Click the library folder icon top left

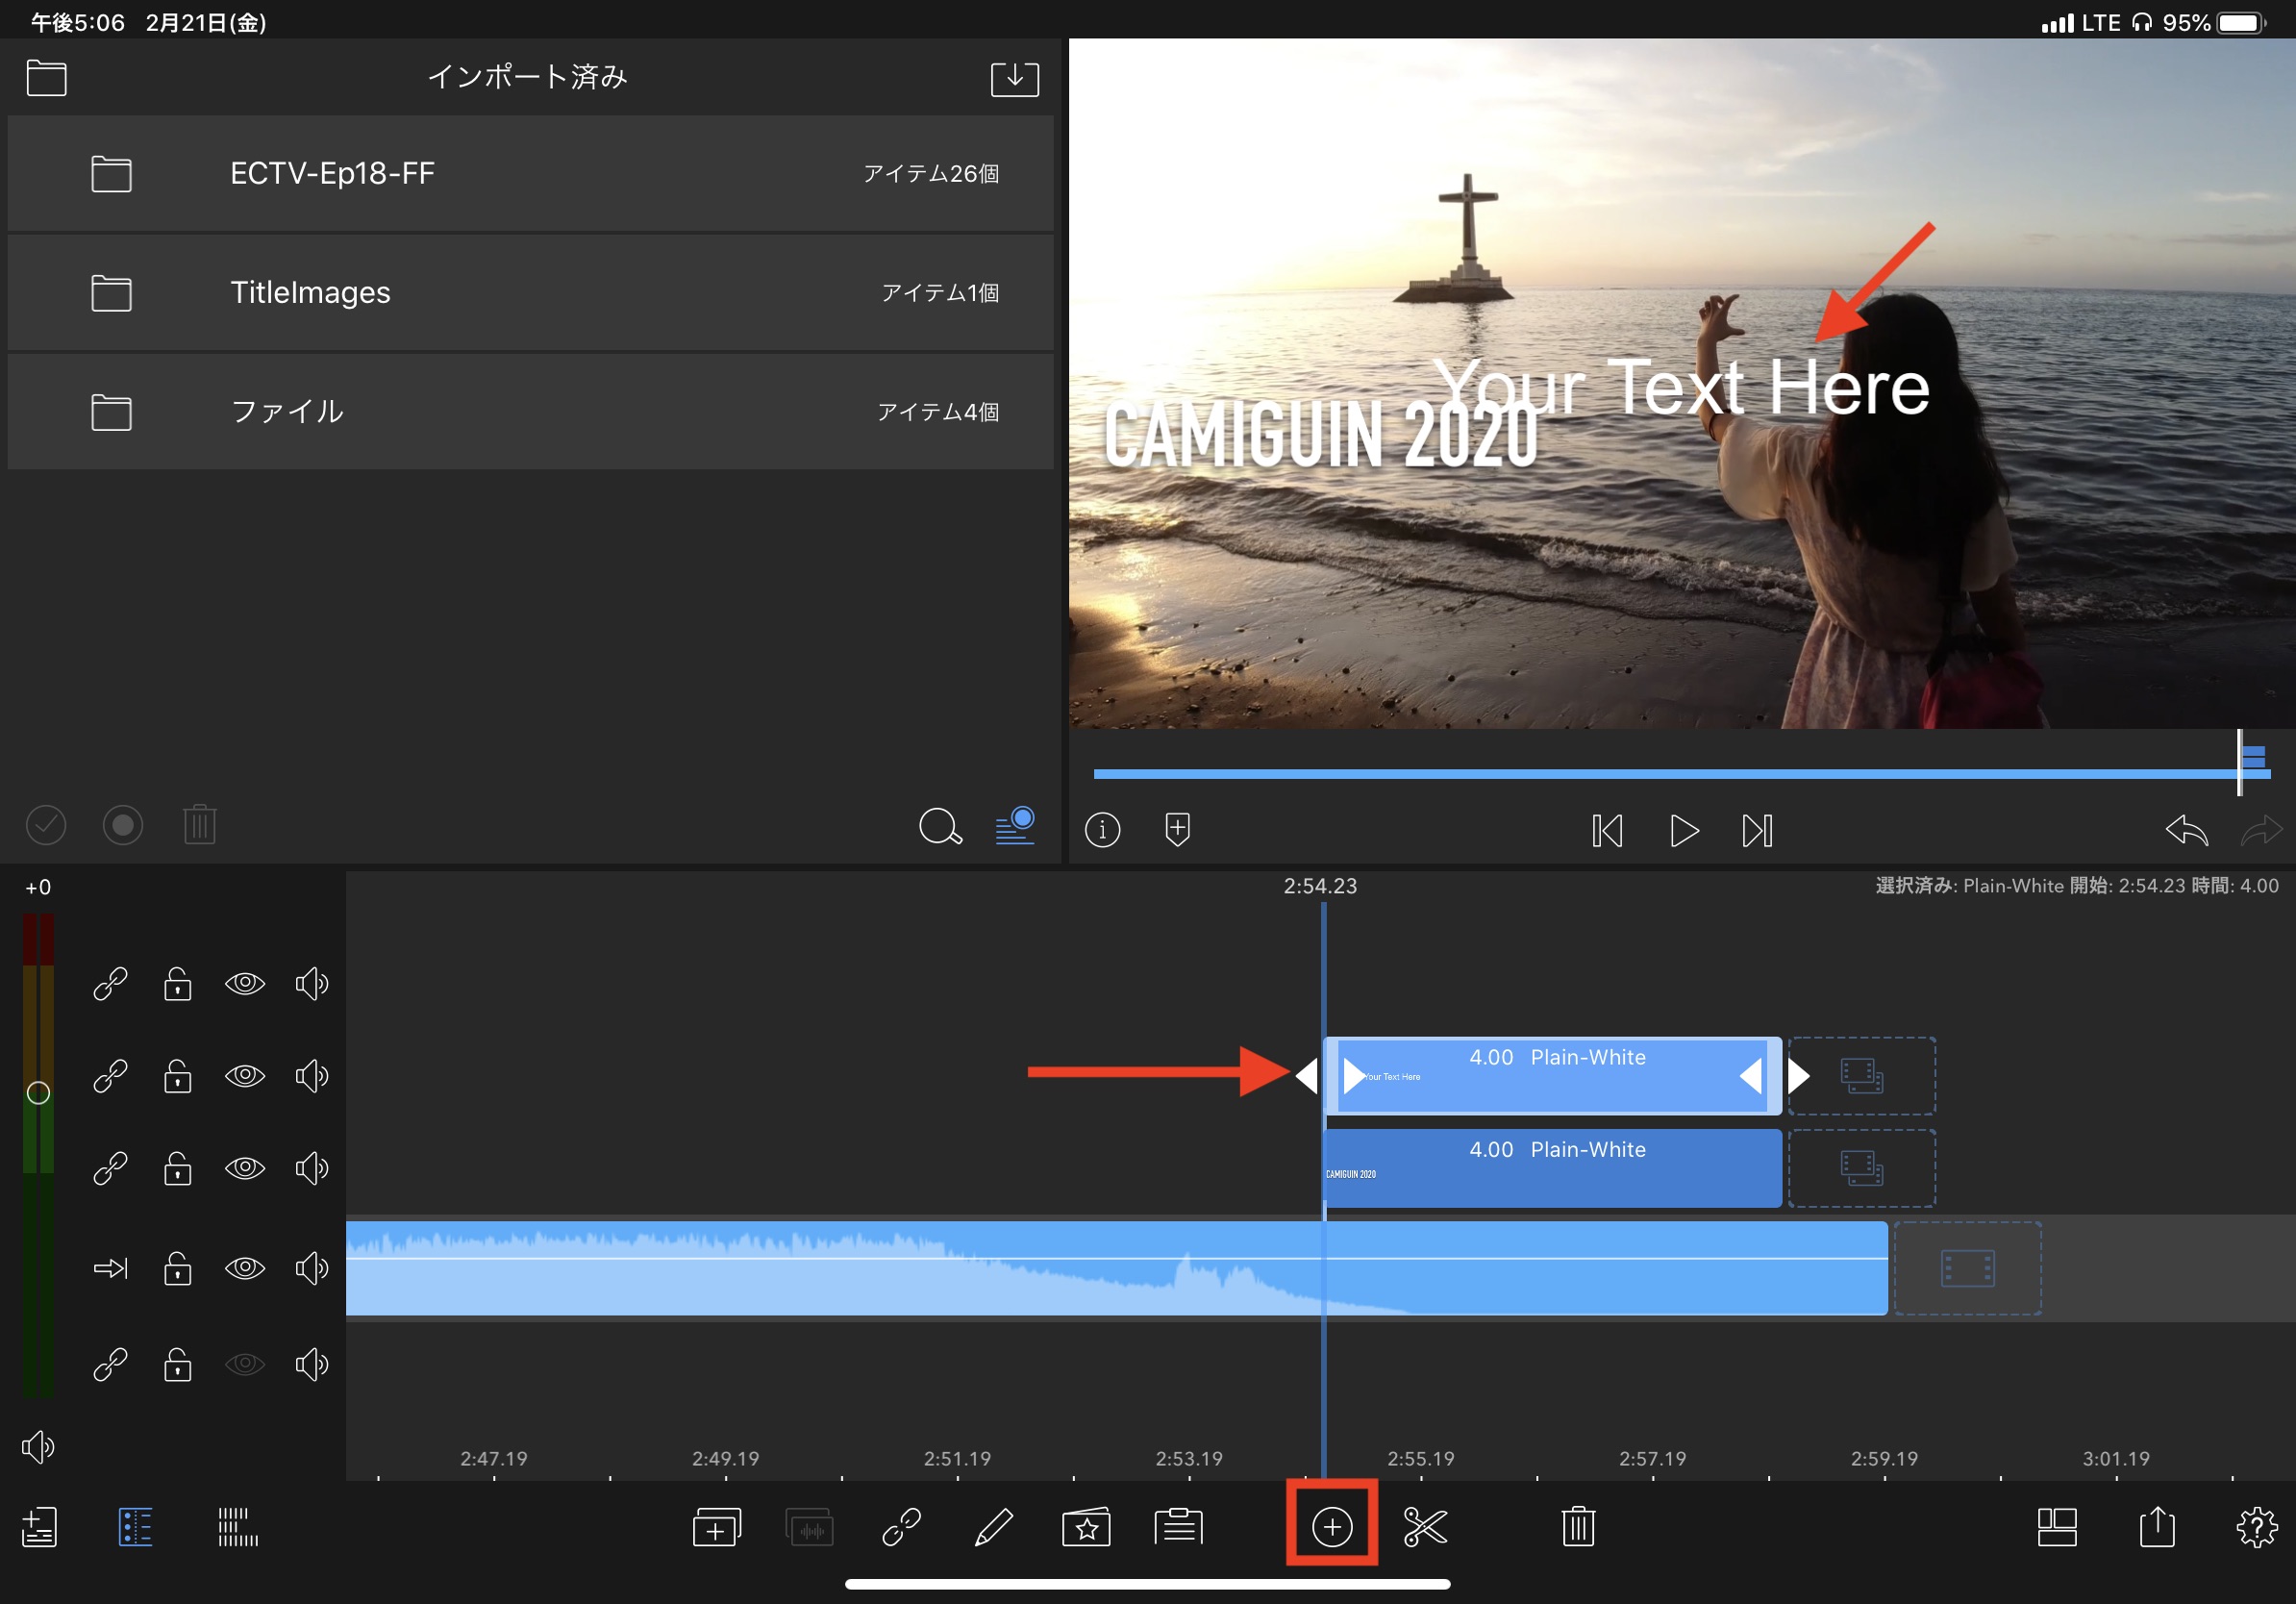point(46,78)
